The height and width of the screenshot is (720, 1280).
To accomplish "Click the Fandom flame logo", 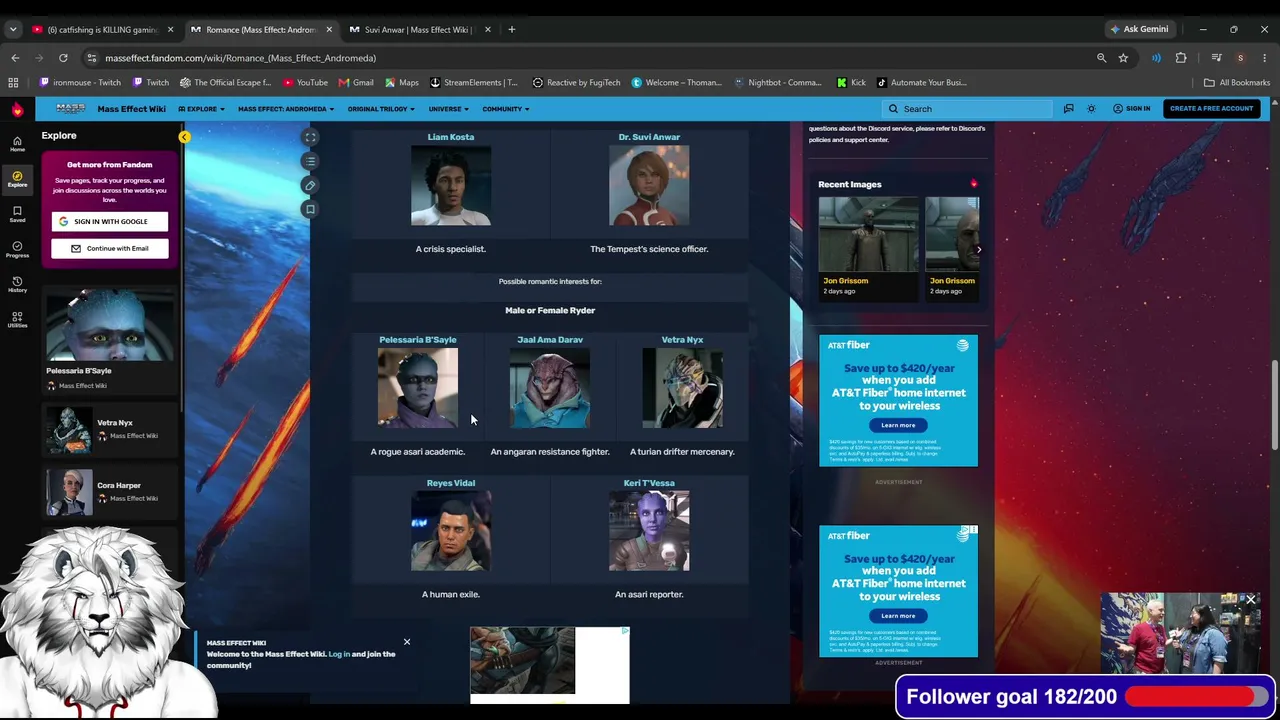I will pos(17,109).
